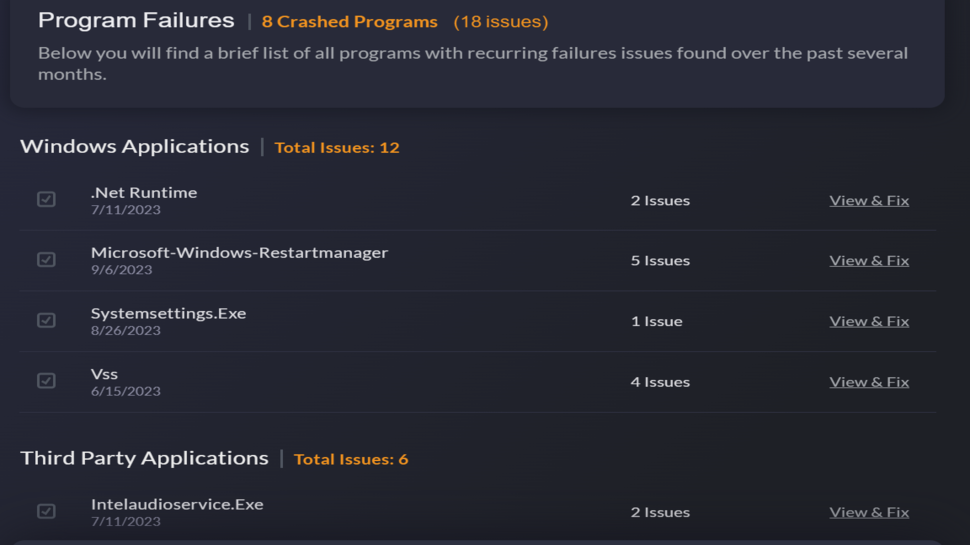970x545 pixels.
Task: Click View & Fix for Microsoft-Windows-Restartmanager
Action: point(868,260)
